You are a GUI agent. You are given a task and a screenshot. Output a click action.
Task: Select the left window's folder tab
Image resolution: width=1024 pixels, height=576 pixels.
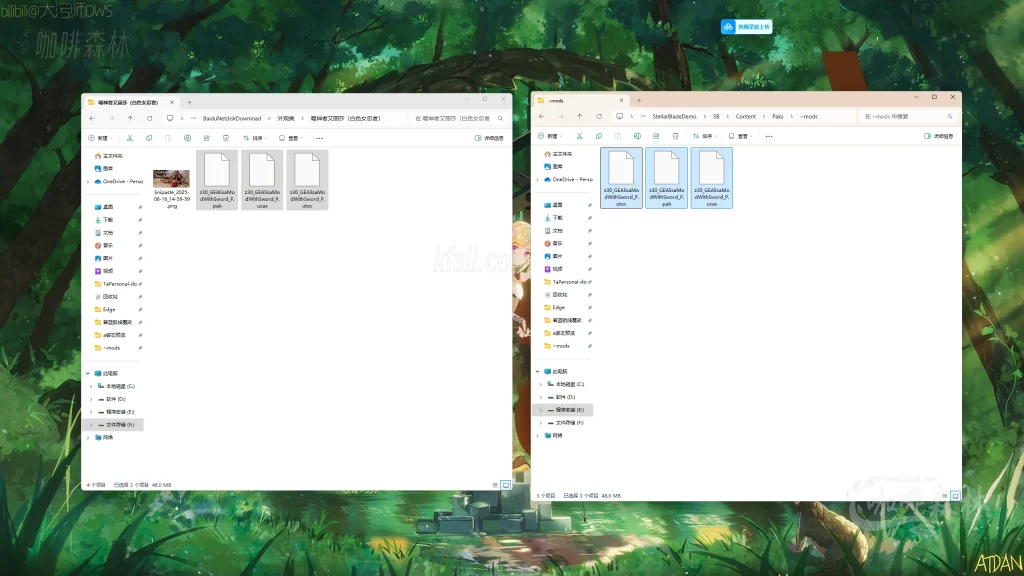[129, 103]
